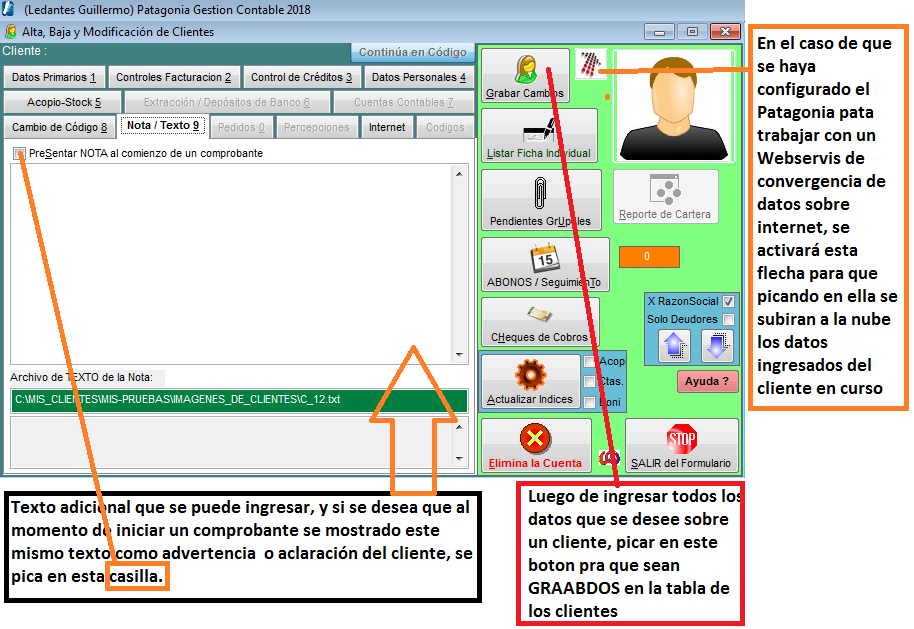Open CHeques de Cobros
The width and height of the screenshot is (914, 629).
(x=540, y=322)
